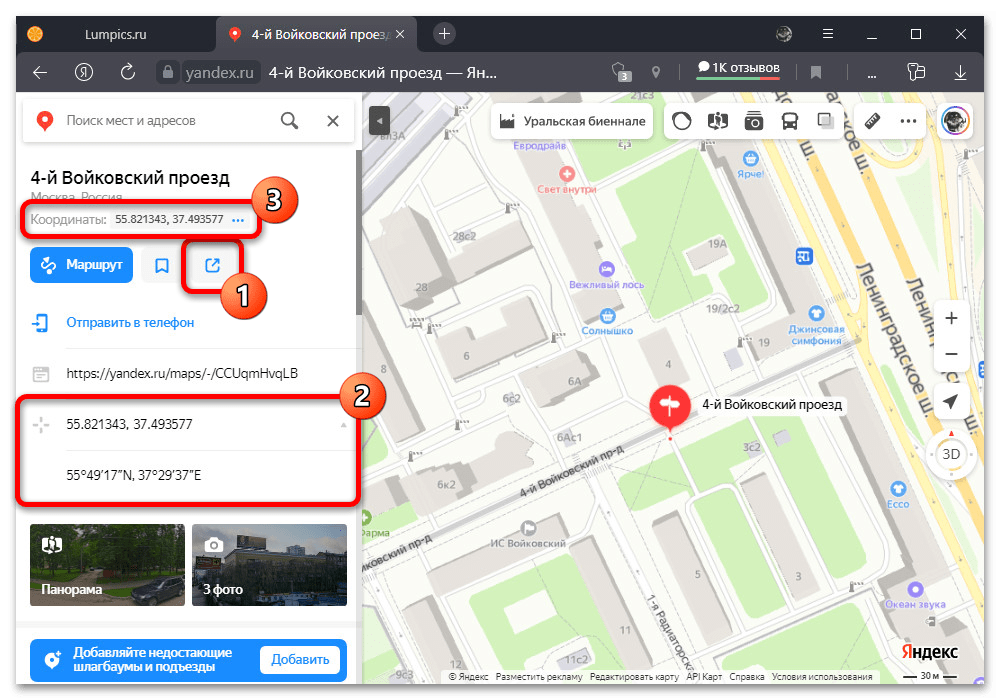
Task: Click Океан звука map marker
Action: point(915,589)
